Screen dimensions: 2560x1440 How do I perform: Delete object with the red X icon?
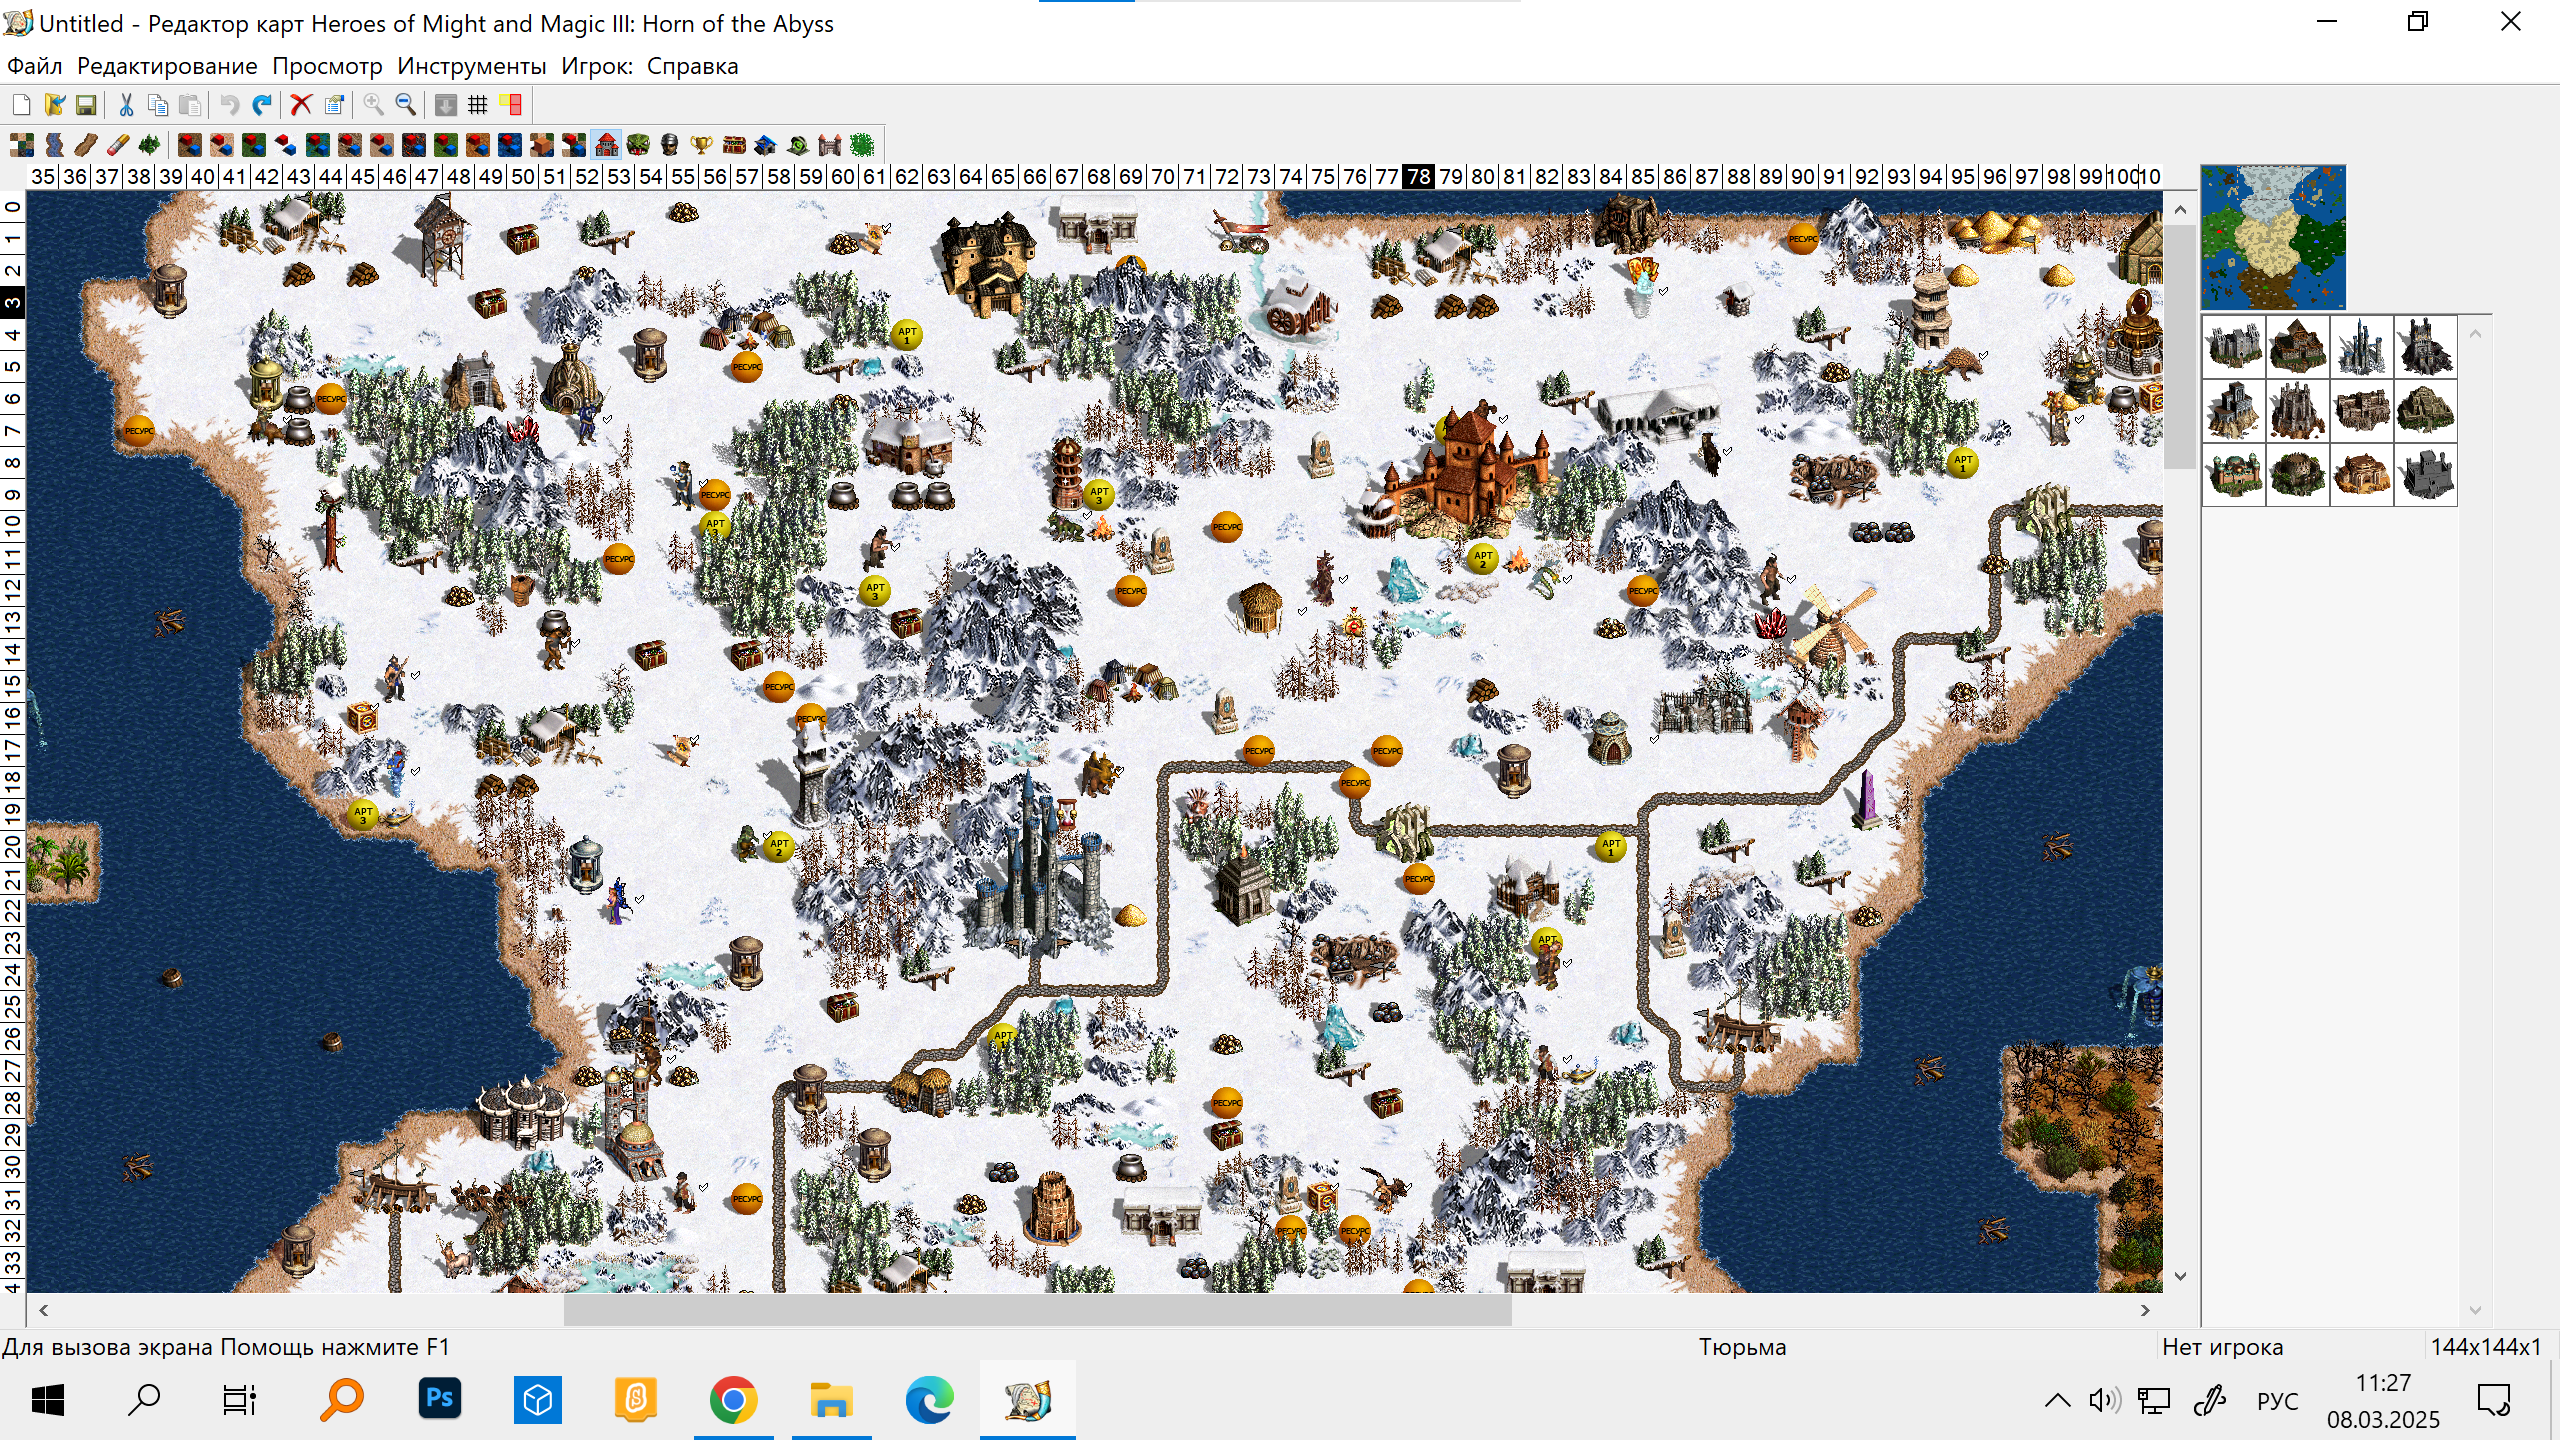click(x=301, y=105)
